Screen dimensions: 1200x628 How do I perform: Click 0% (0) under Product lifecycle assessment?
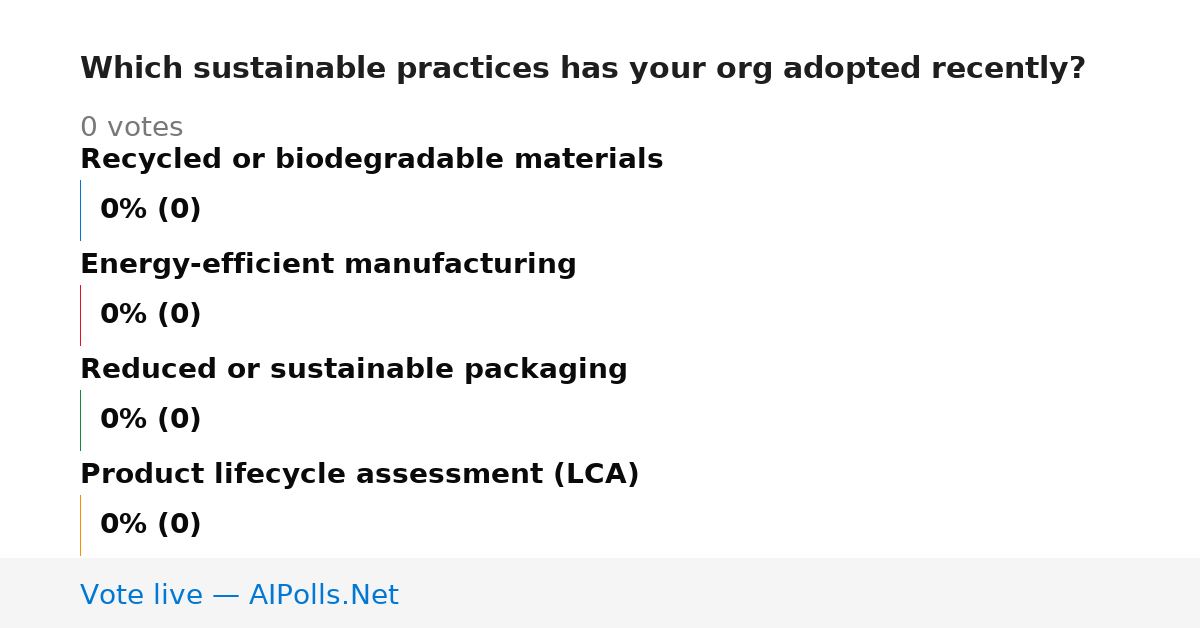click(x=151, y=525)
